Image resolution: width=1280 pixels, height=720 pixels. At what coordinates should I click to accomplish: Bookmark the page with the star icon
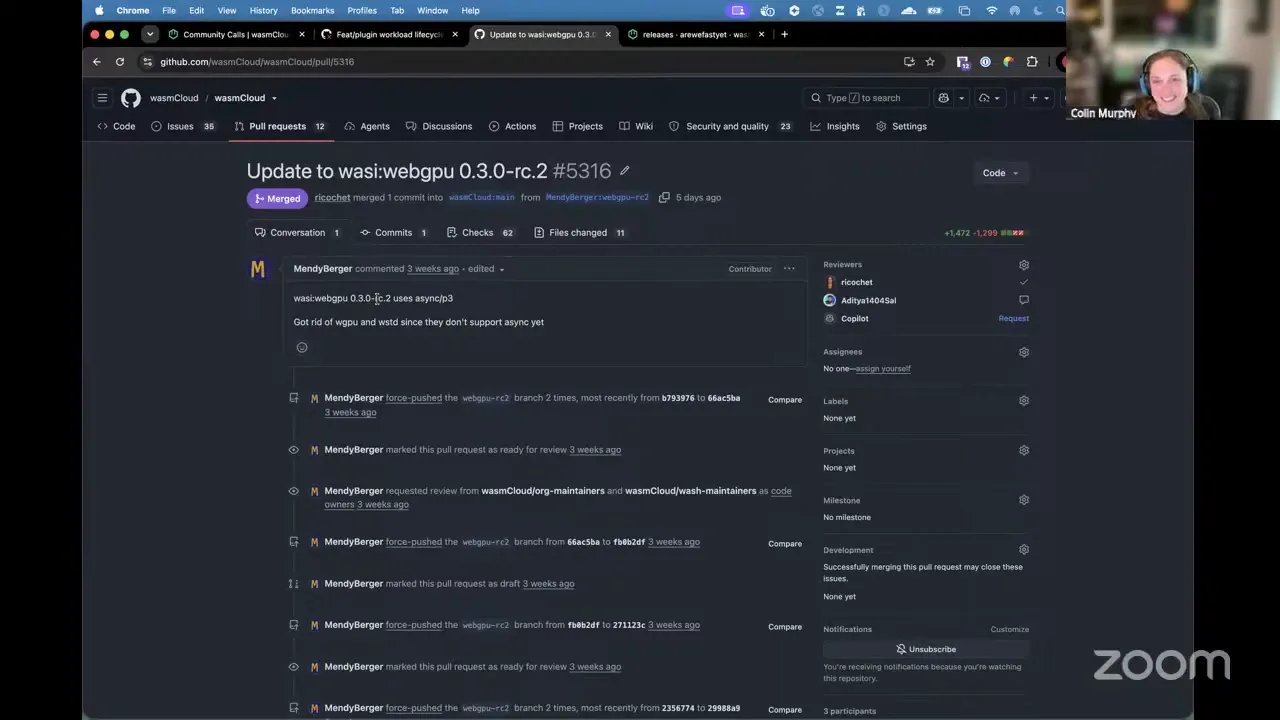pos(930,62)
